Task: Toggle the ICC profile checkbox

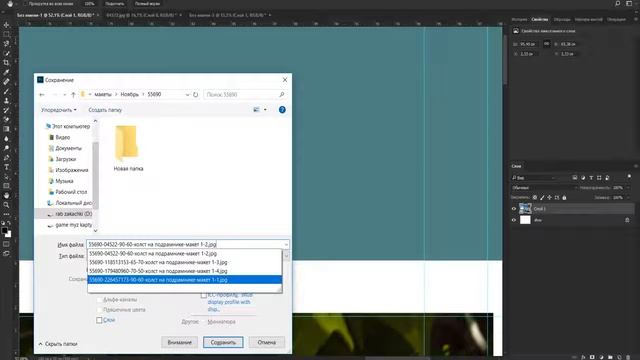Action: pos(204,295)
